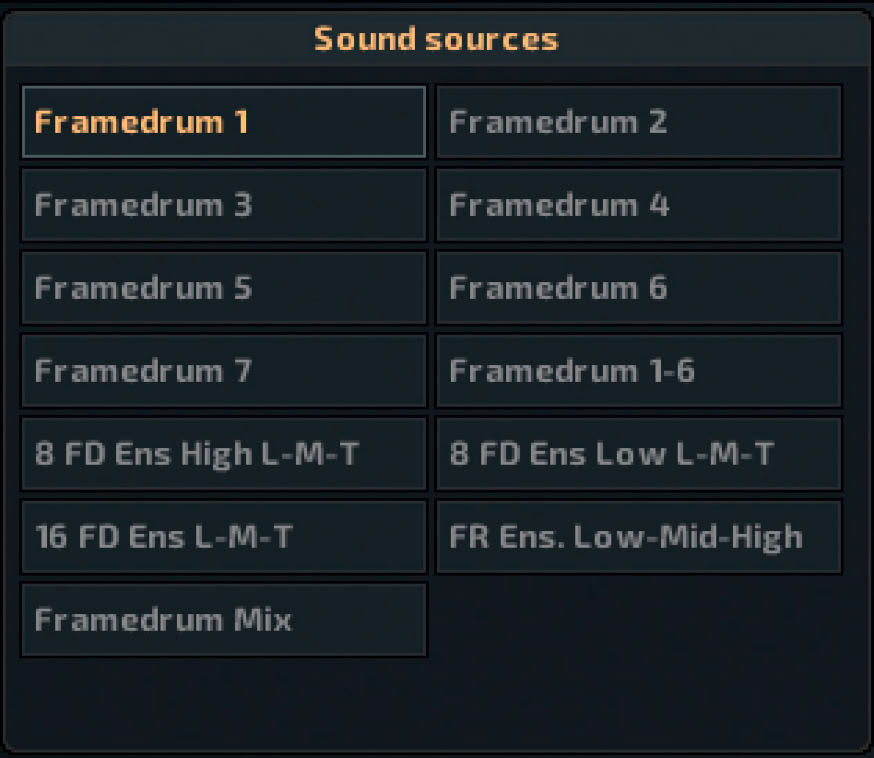The width and height of the screenshot is (874, 758).
Task: Choose 8 FD Ens High L-M-T
Action: tap(223, 454)
